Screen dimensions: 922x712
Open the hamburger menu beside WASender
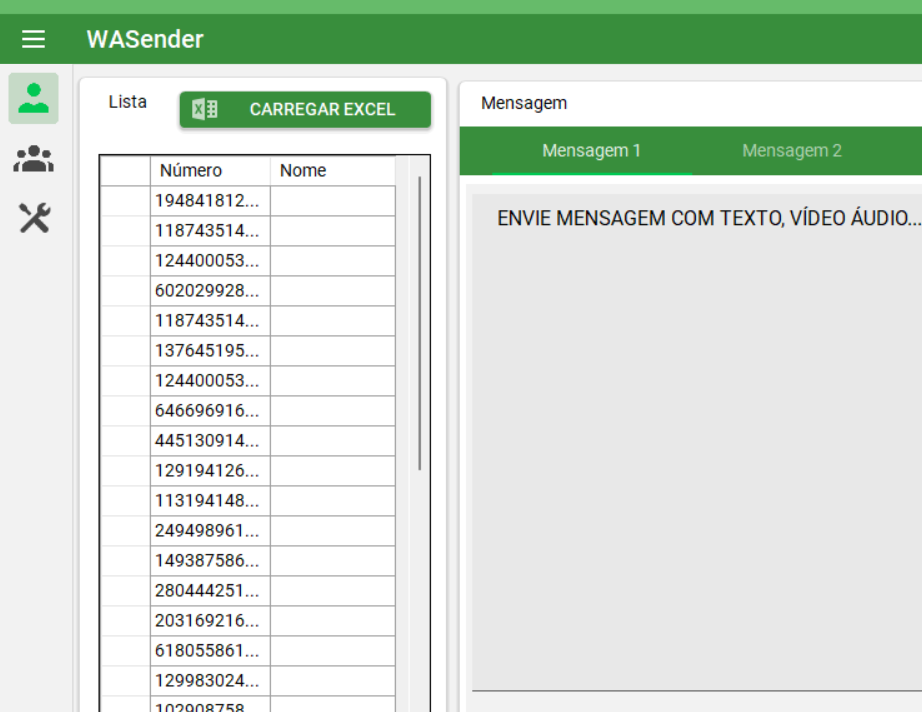(34, 39)
